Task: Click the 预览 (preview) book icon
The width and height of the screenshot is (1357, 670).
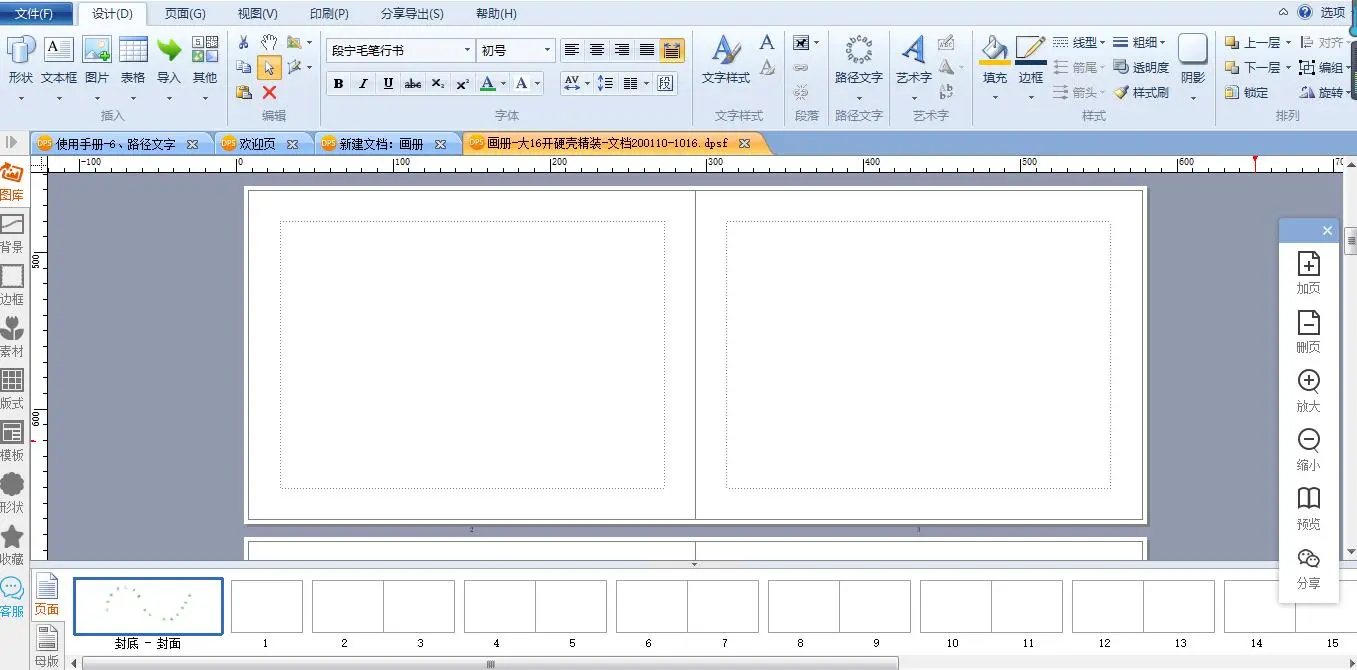Action: point(1308,499)
